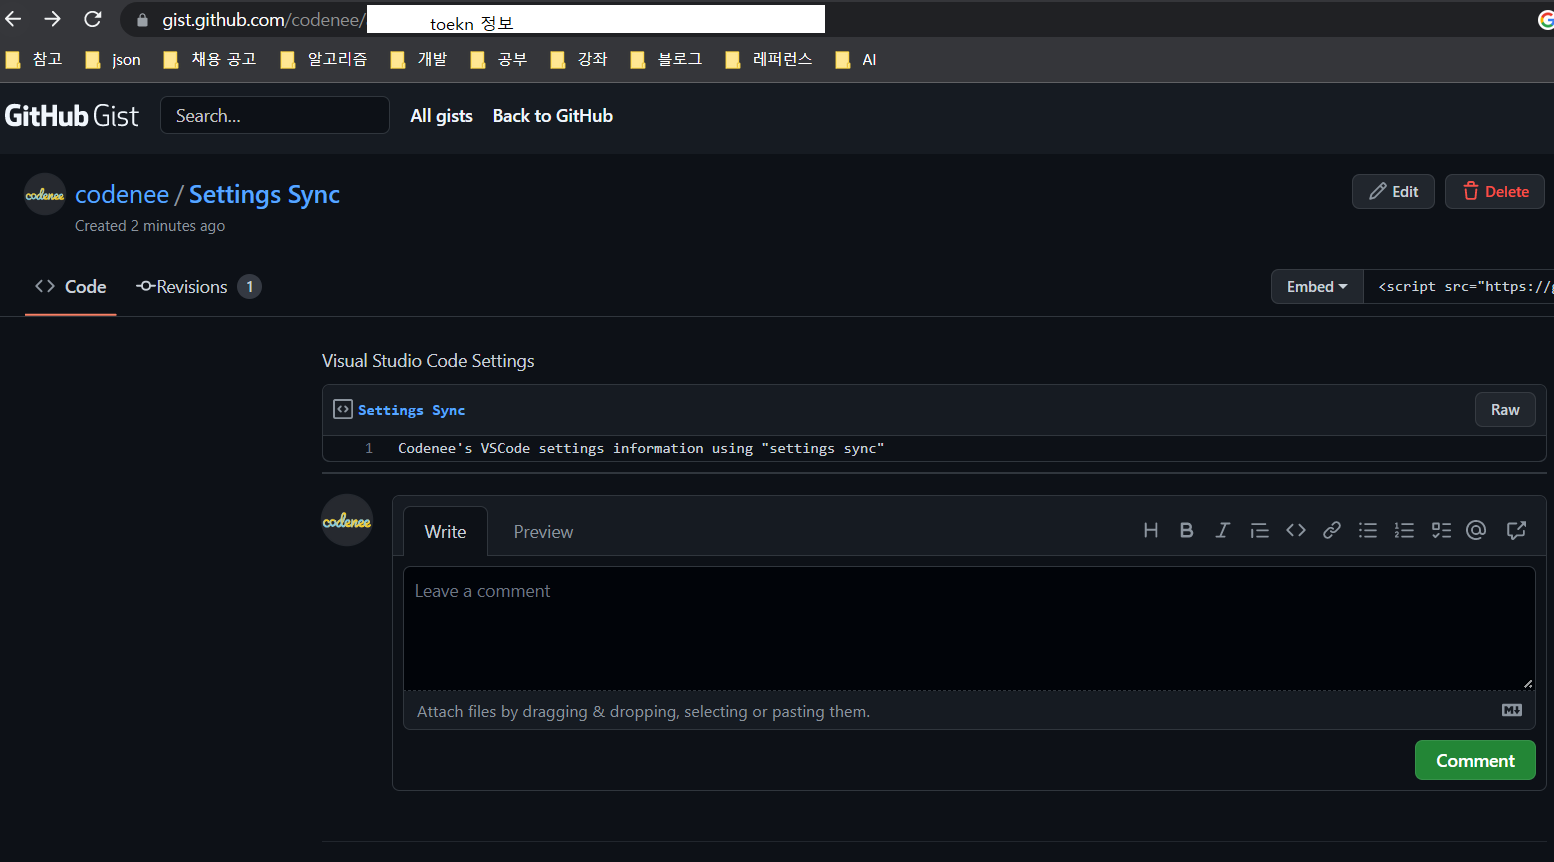Open the 레퍼런스 bookmark folder
Screen dimensions: 1554x862
click(x=769, y=60)
